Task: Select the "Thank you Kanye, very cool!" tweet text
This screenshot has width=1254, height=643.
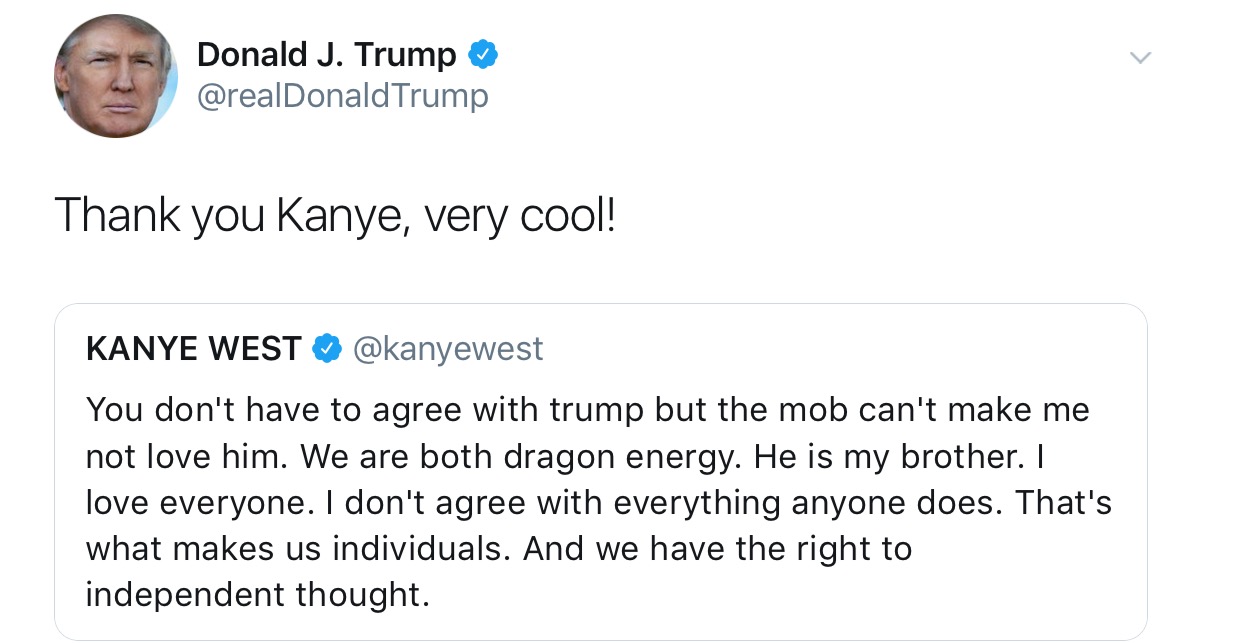Action: 335,216
